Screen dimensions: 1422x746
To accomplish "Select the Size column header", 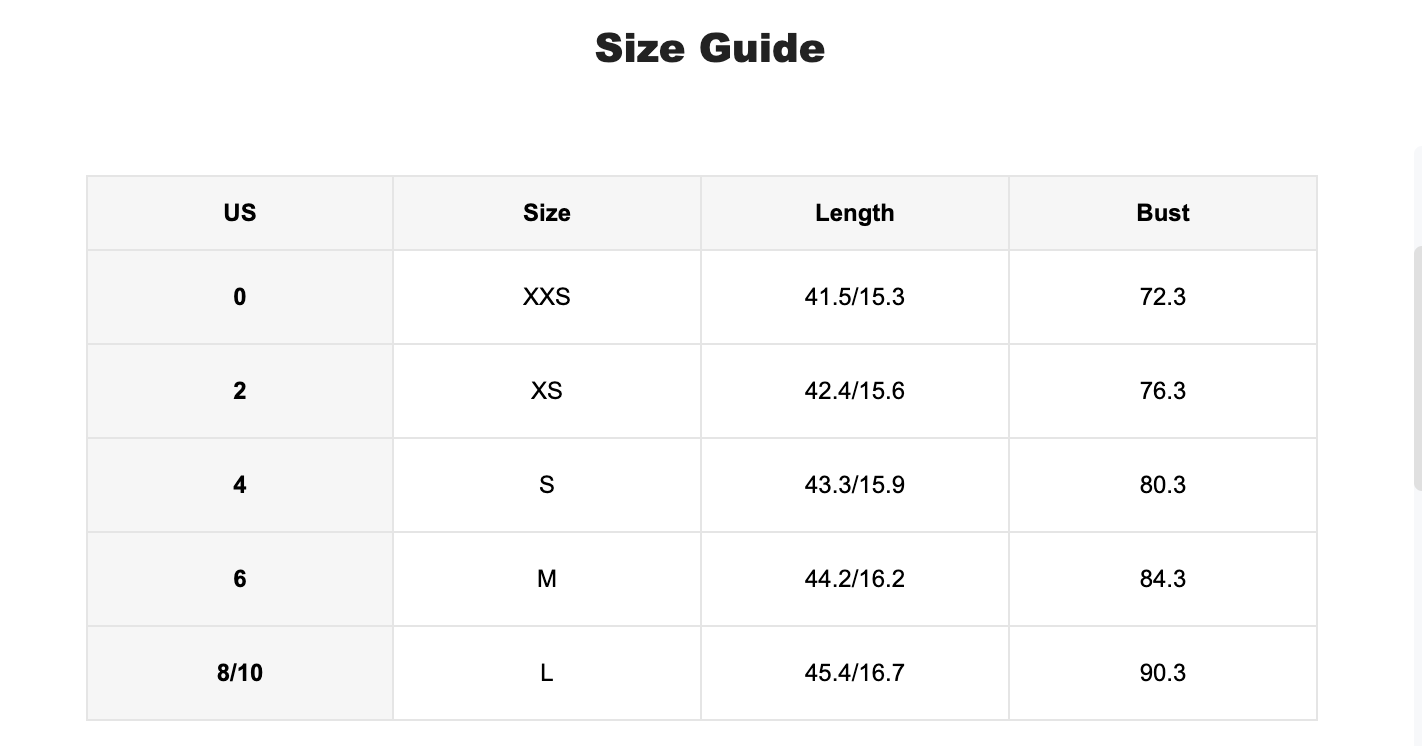I will coord(547,213).
